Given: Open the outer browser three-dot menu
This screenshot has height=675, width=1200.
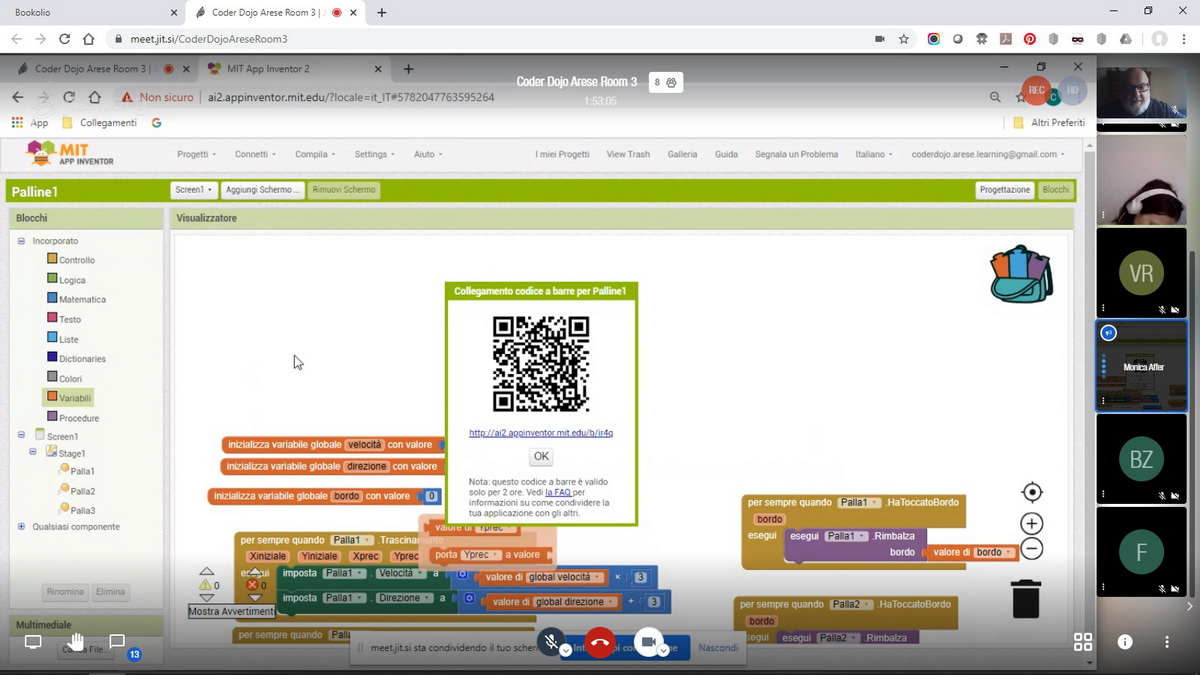Looking at the screenshot, I should pyautogui.click(x=1186, y=39).
